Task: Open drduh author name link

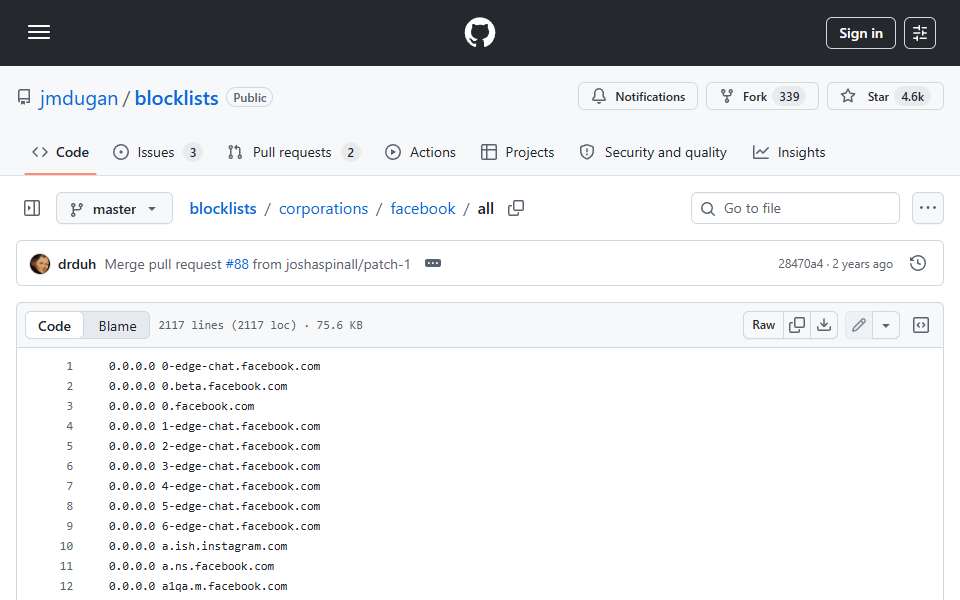Action: pyautogui.click(x=77, y=264)
